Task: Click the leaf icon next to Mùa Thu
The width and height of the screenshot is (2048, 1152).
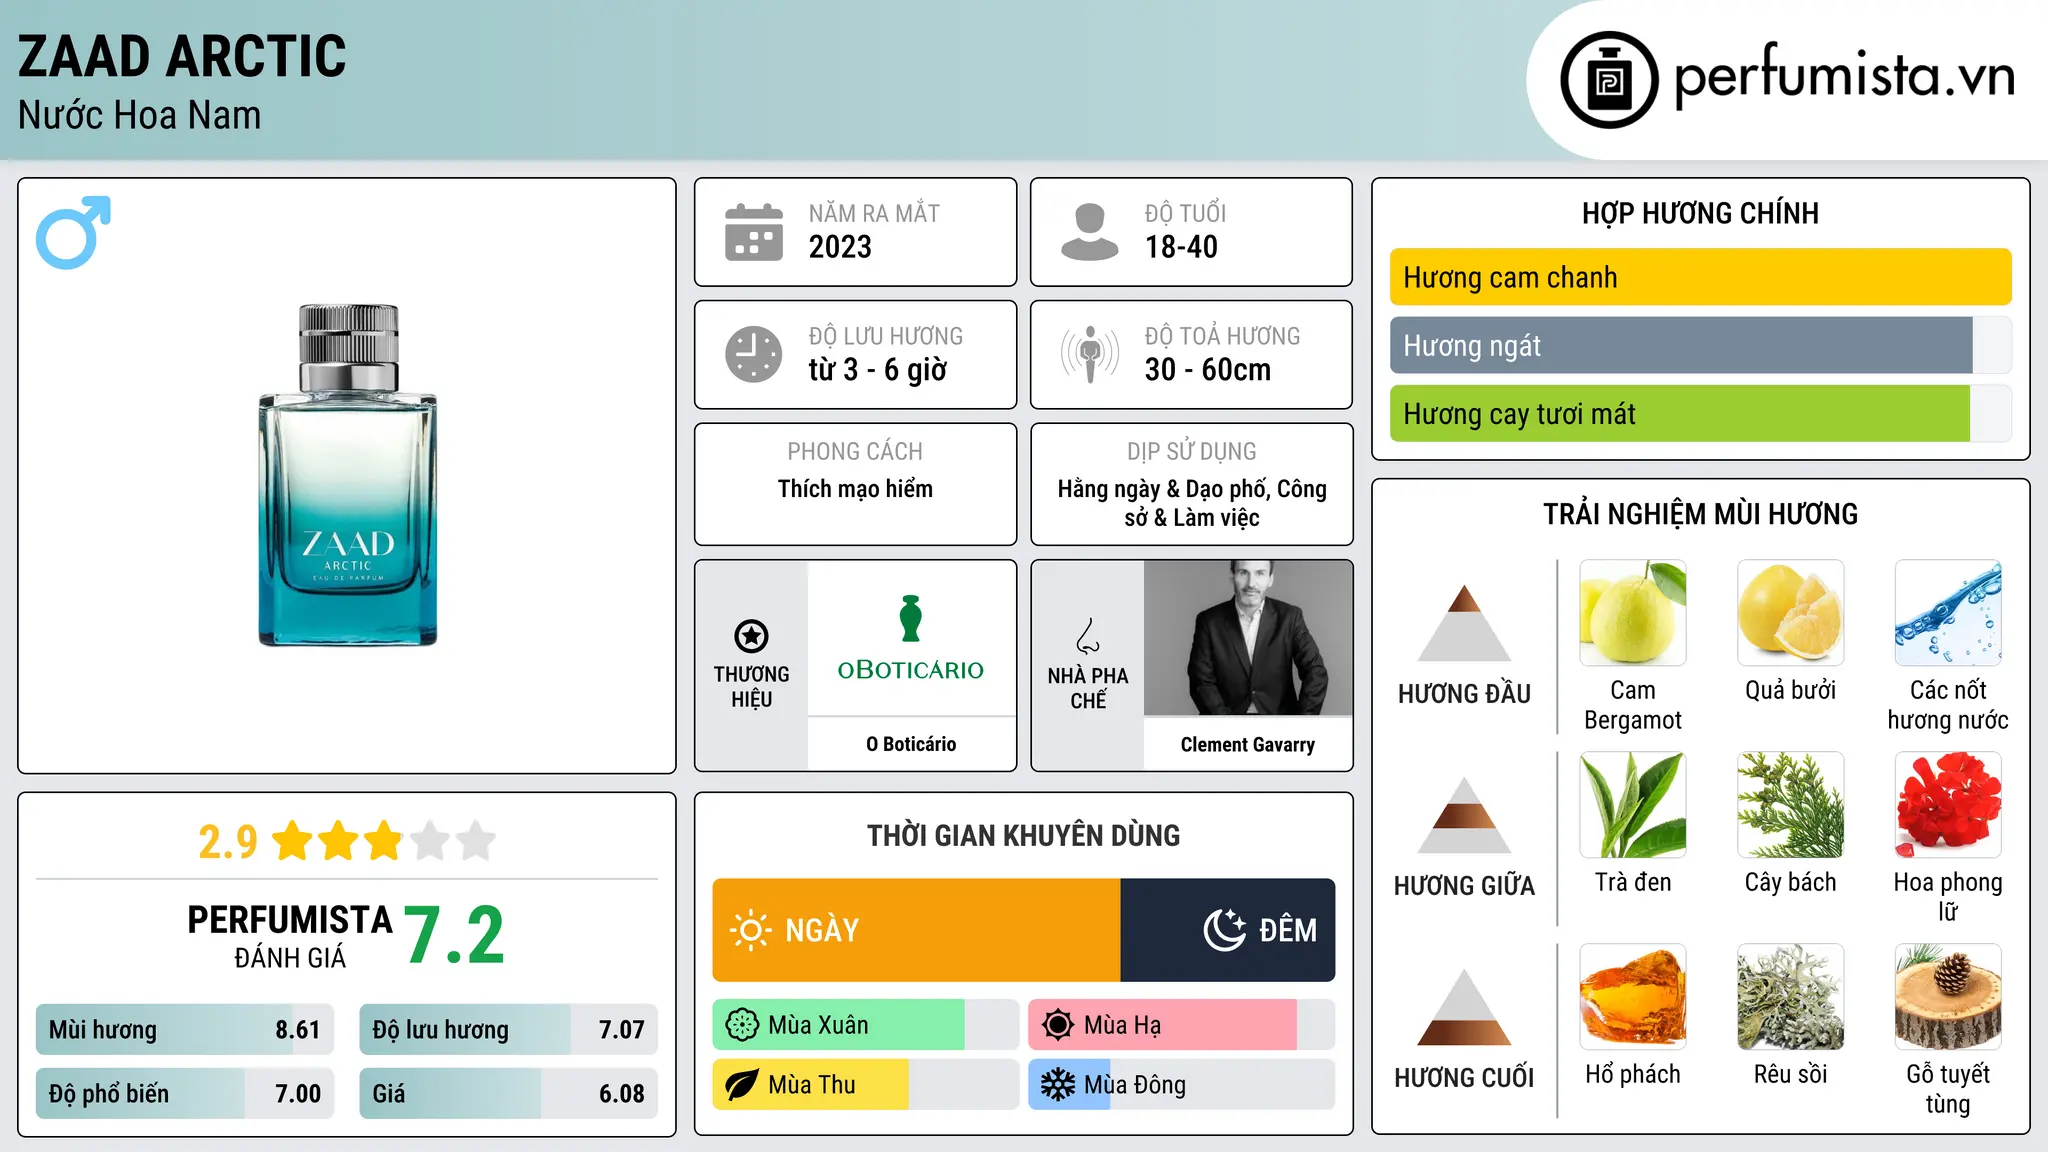Action: click(x=742, y=1085)
